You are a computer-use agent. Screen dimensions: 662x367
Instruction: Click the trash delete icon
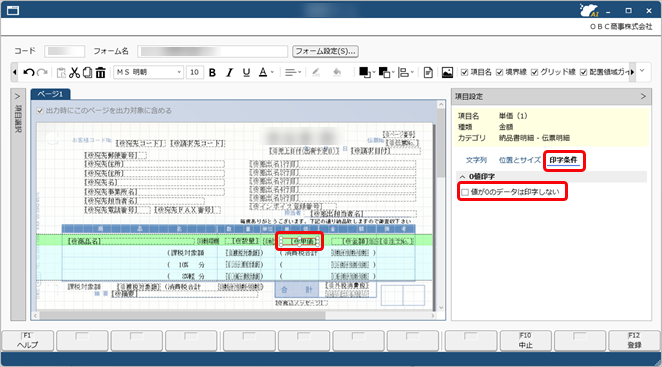click(x=100, y=72)
